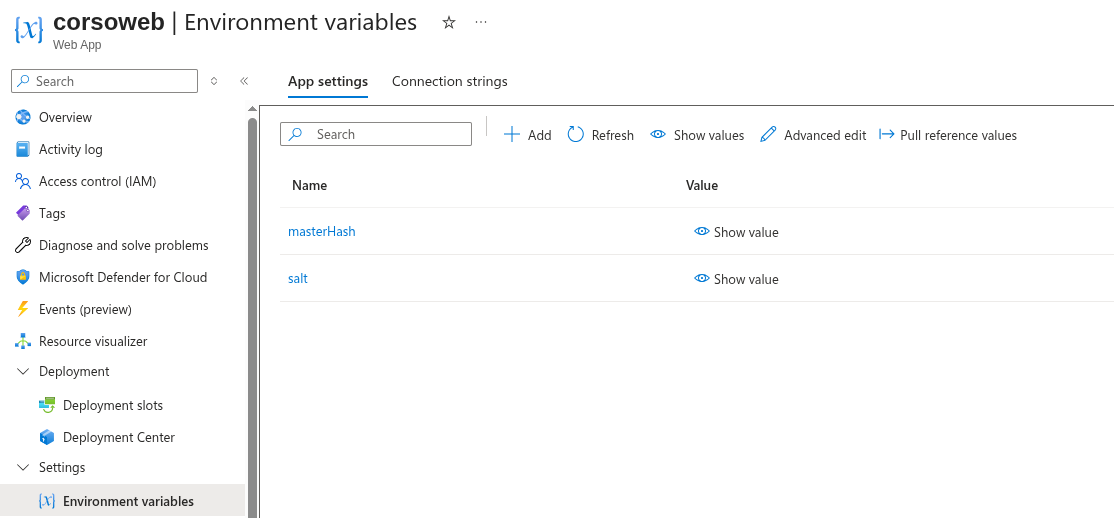Select Environment variables in sidebar
The image size is (1114, 518).
pyautogui.click(x=123, y=501)
